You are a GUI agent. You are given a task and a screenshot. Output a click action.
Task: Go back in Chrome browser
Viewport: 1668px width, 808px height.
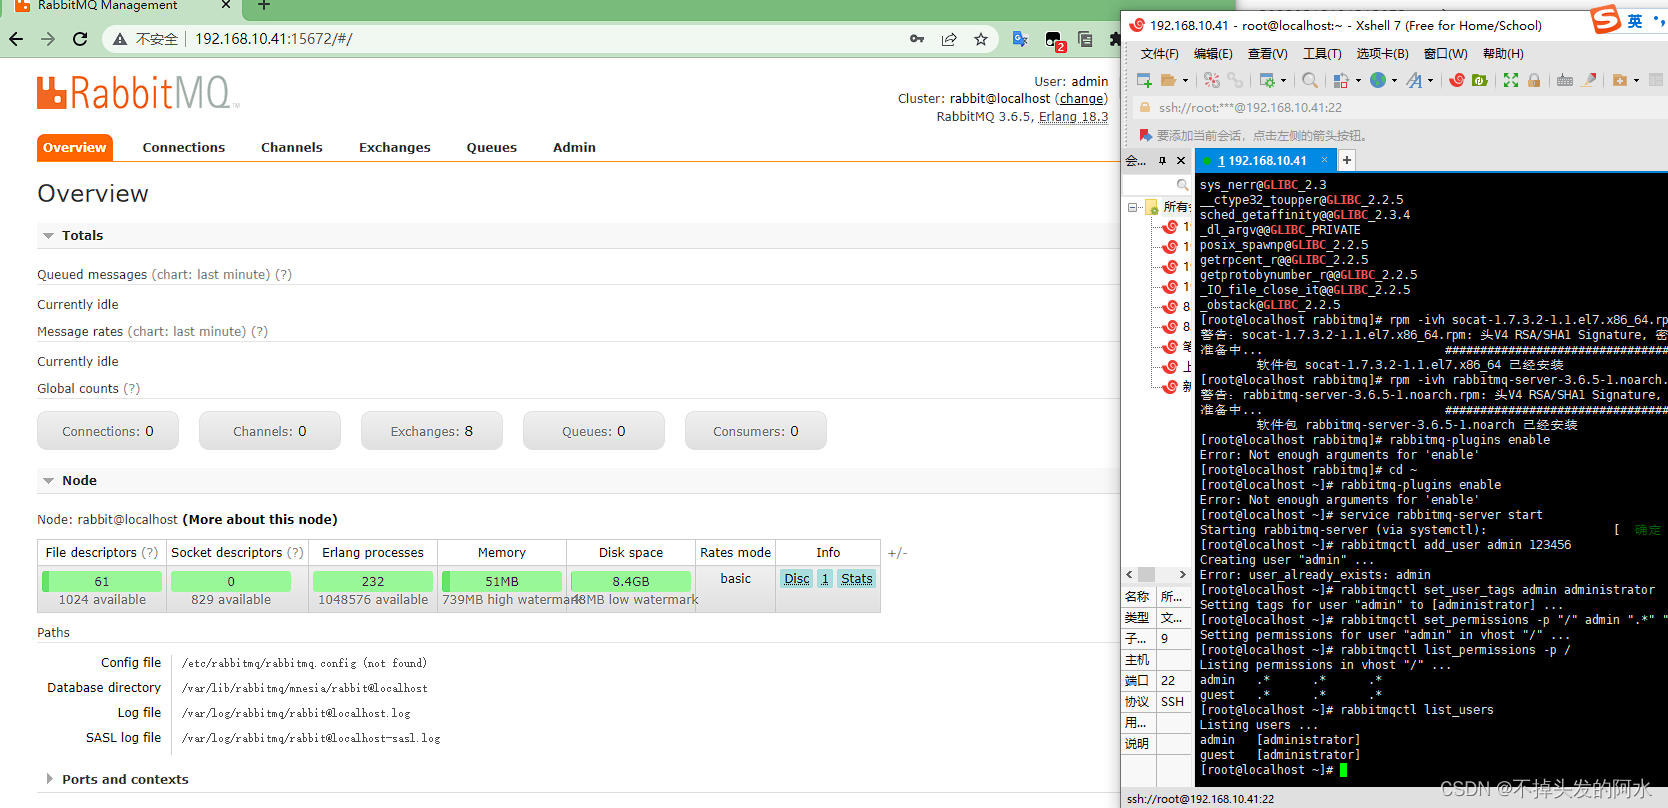click(x=16, y=39)
